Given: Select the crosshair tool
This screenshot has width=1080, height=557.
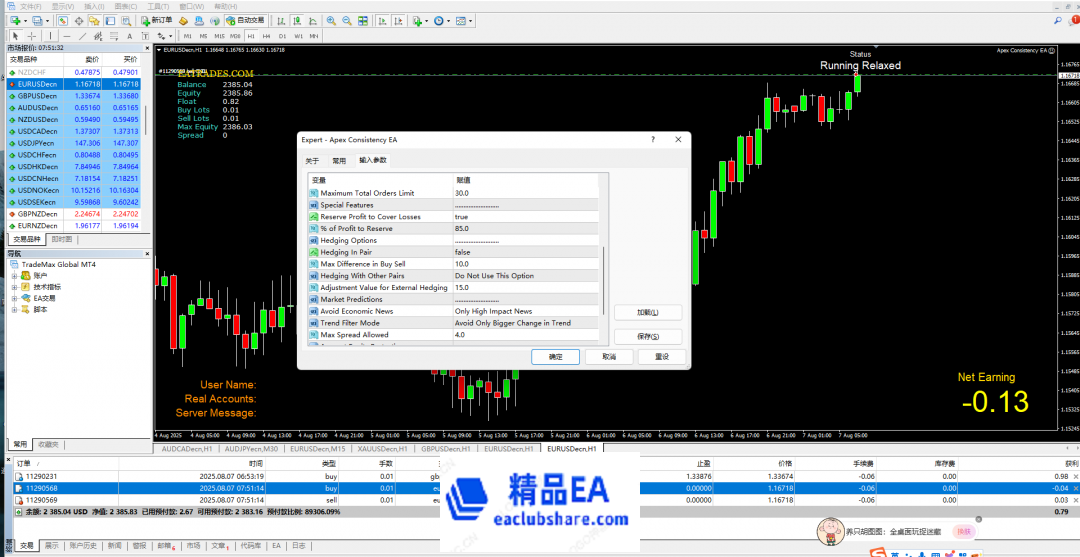Looking at the screenshot, I should [x=33, y=36].
